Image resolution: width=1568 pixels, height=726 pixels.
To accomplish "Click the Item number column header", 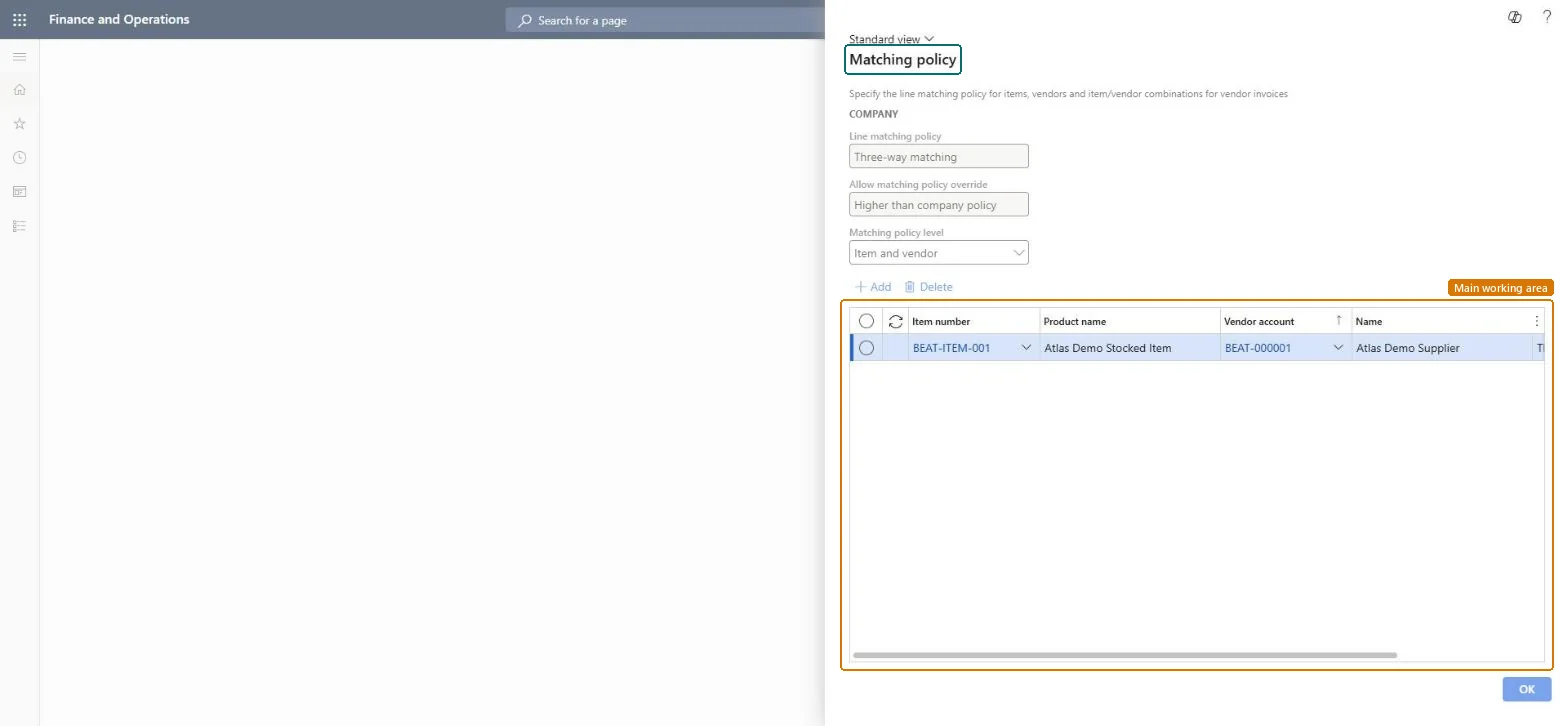I will [x=974, y=321].
